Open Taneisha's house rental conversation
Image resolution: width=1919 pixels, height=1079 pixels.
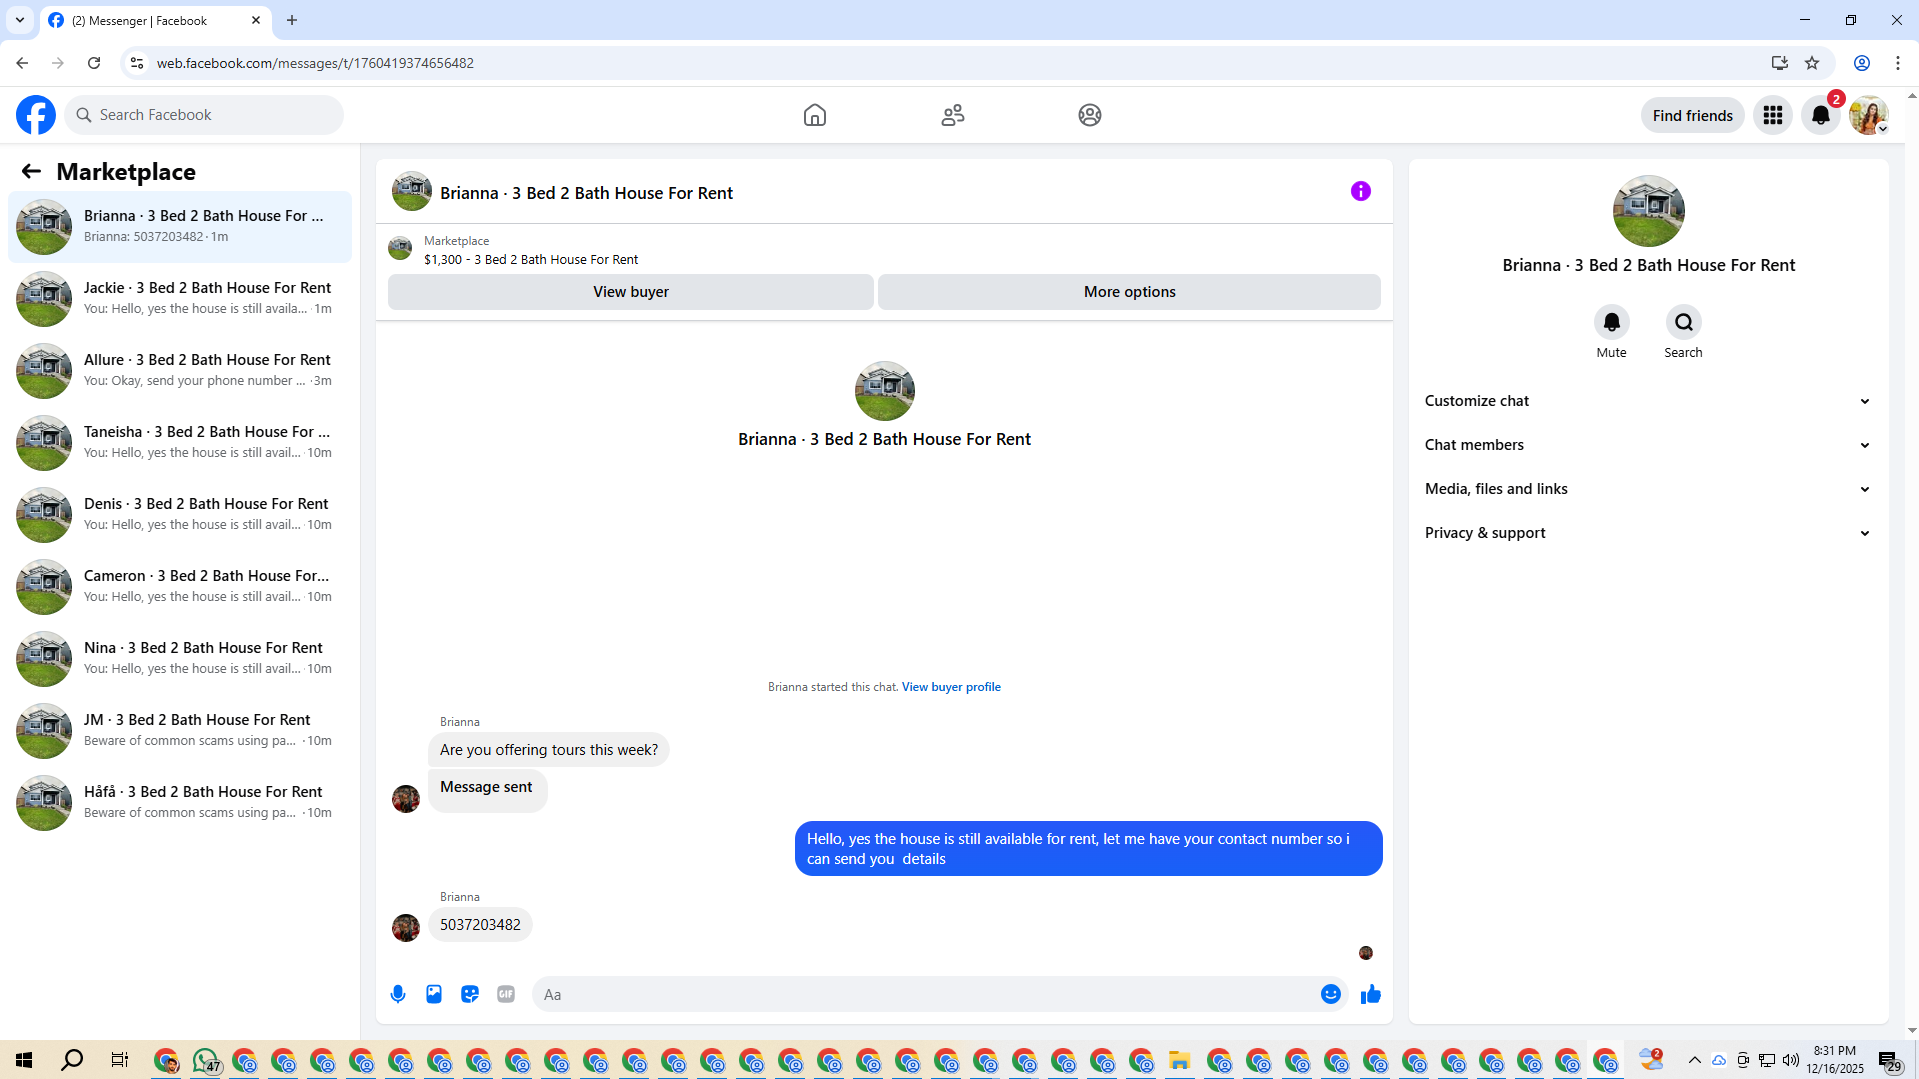(180, 443)
